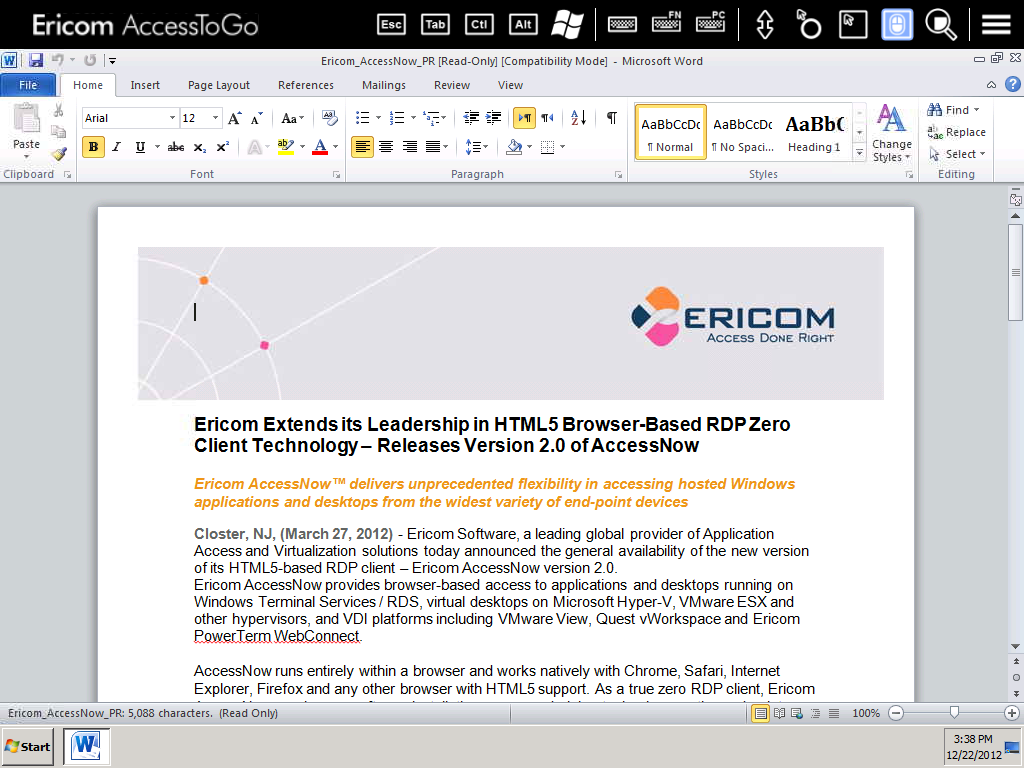This screenshot has width=1024, height=768.
Task: Tap the Windows logo key icon
Action: [x=567, y=25]
